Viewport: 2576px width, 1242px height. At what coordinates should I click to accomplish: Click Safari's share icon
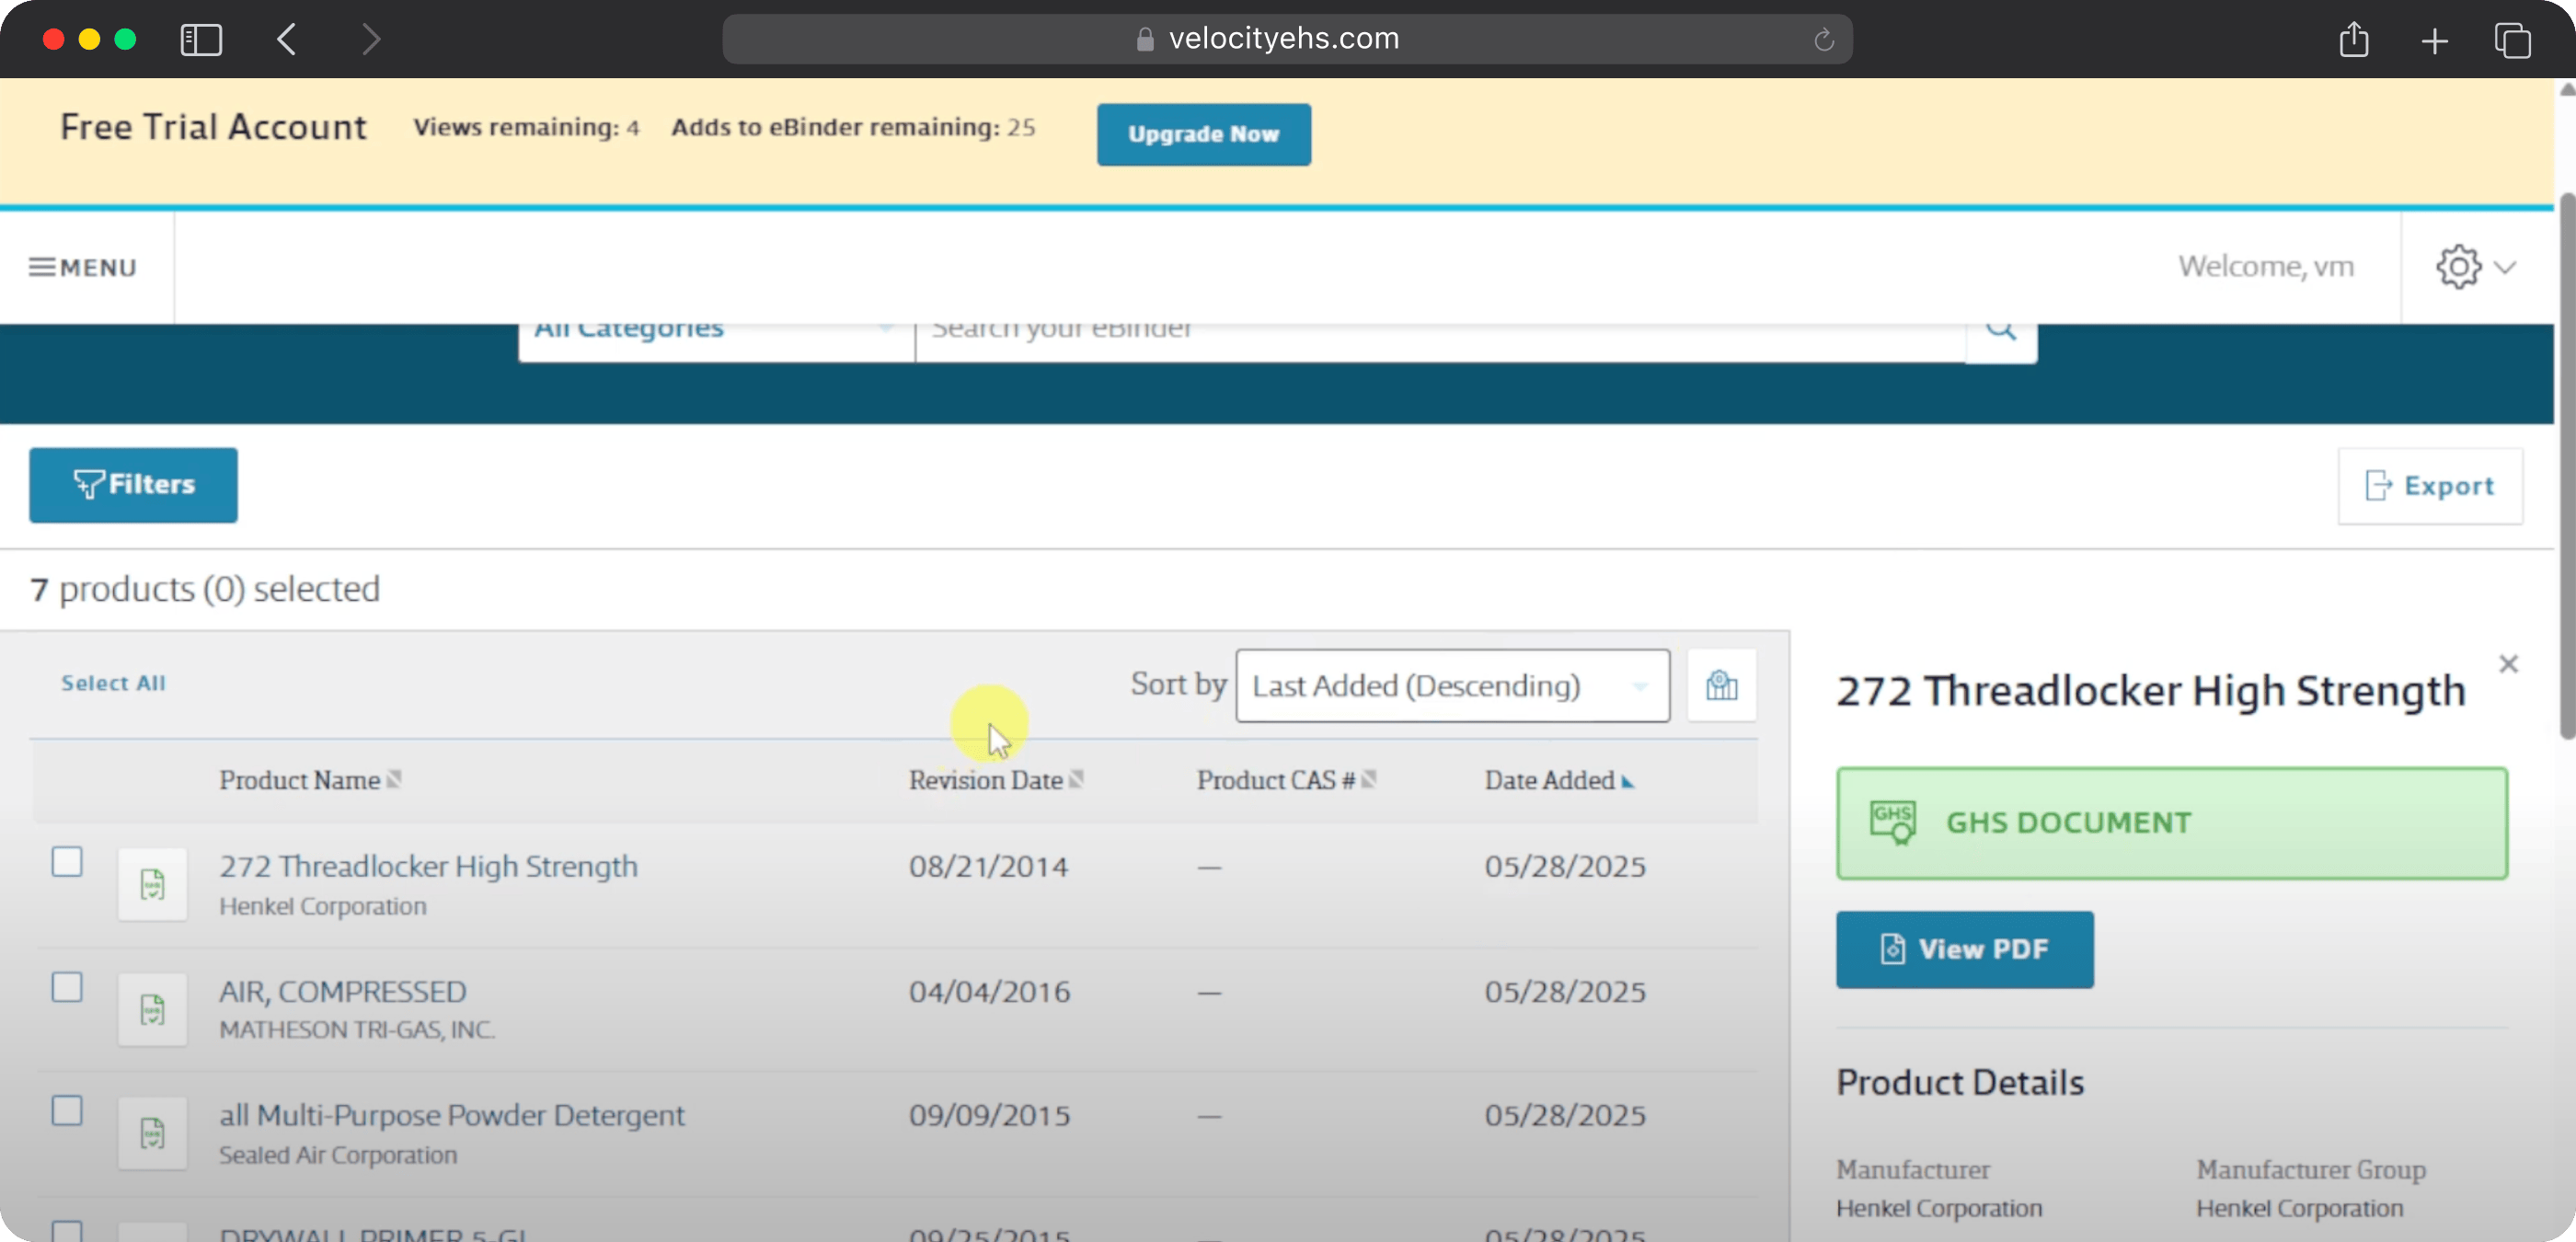click(x=2354, y=40)
